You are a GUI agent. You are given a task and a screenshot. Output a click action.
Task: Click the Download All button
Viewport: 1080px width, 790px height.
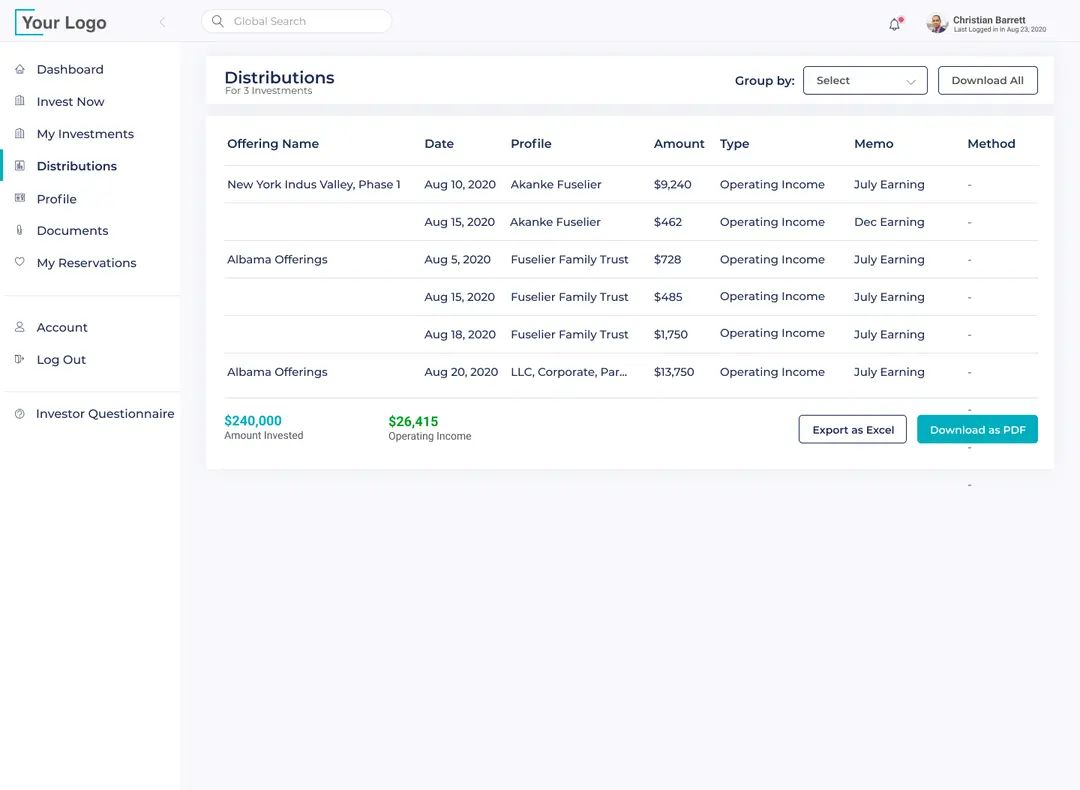[x=987, y=80]
